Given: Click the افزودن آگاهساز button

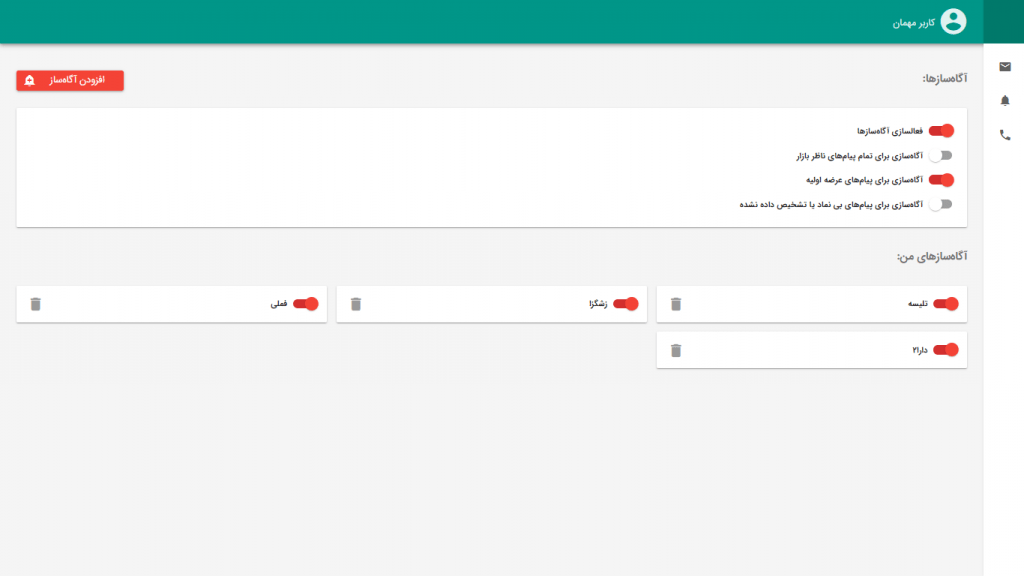Looking at the screenshot, I should 70,80.
